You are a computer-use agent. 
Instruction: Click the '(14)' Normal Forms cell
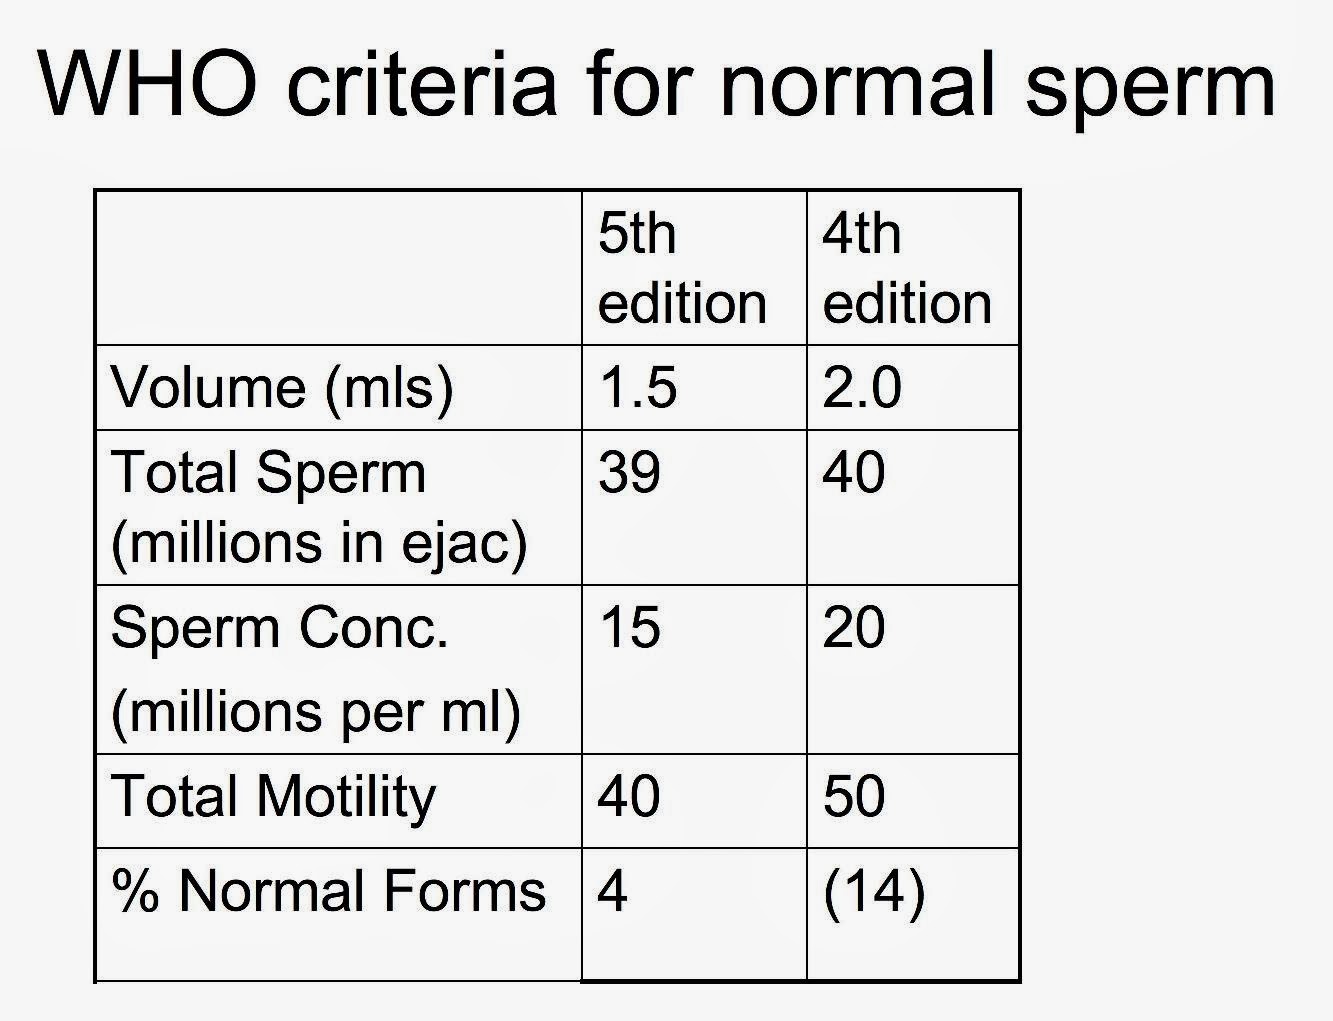pos(874,891)
